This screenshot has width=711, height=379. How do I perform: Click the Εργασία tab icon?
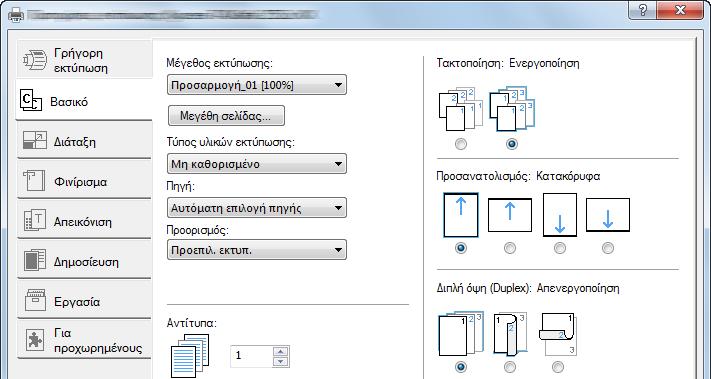[x=35, y=300]
